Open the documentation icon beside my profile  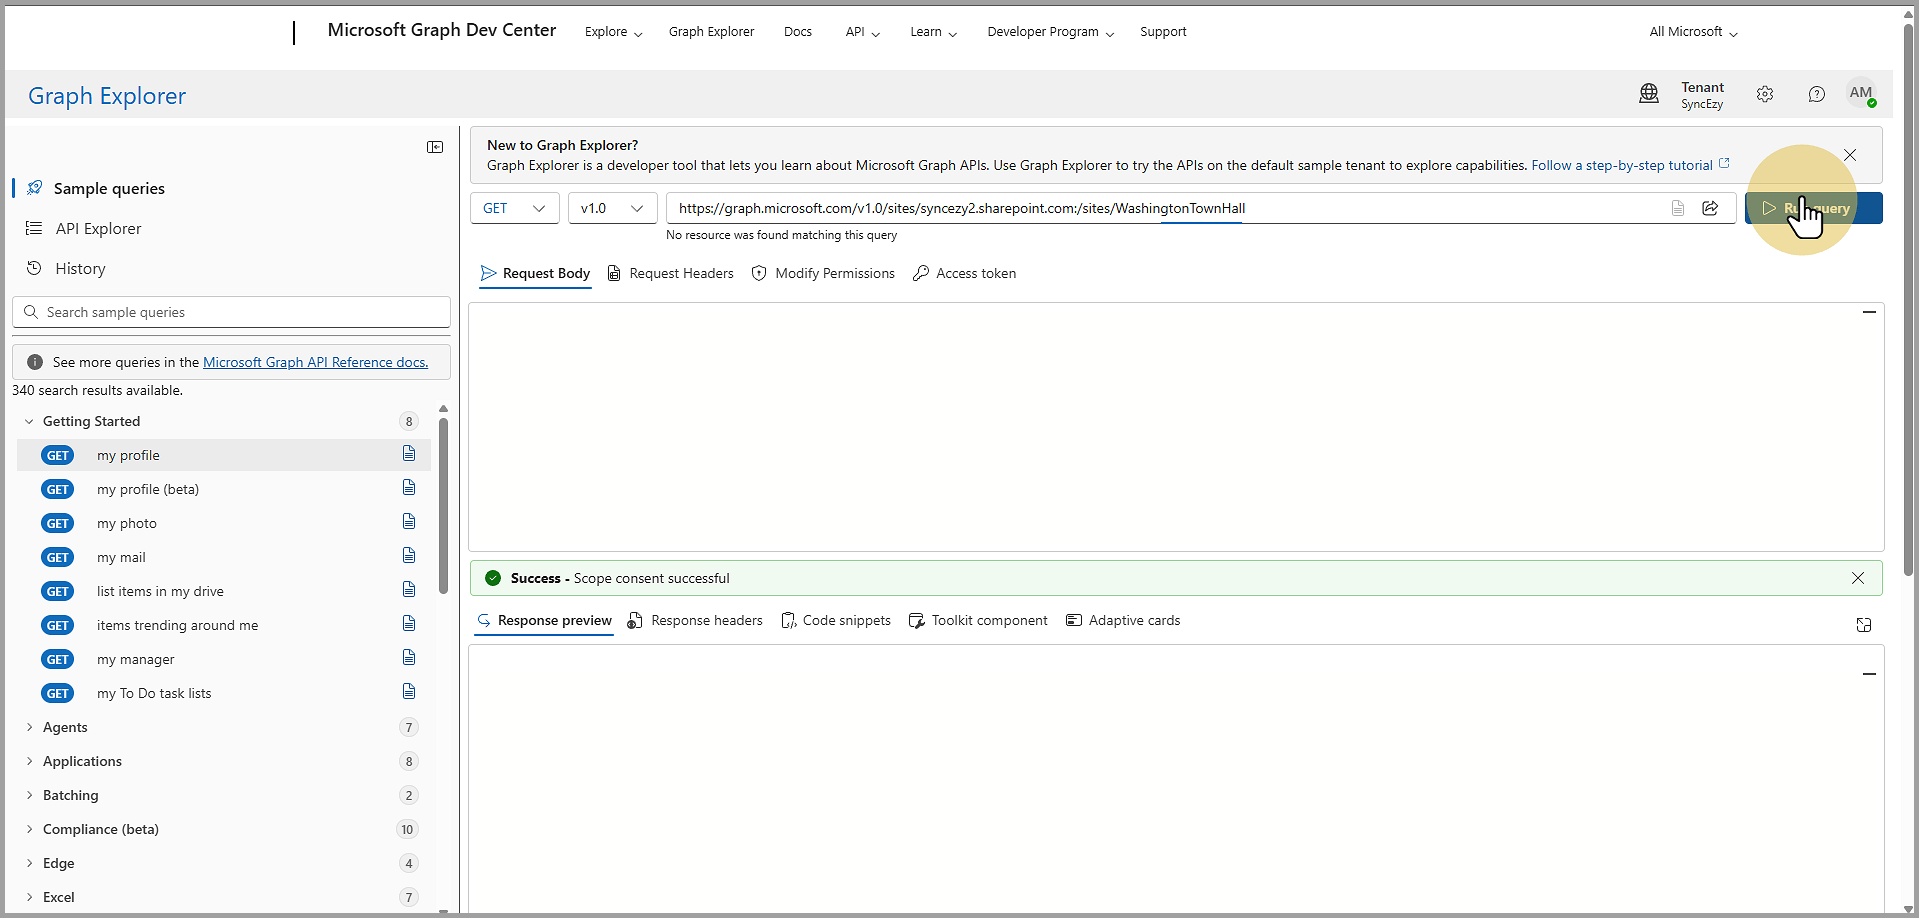coord(409,454)
